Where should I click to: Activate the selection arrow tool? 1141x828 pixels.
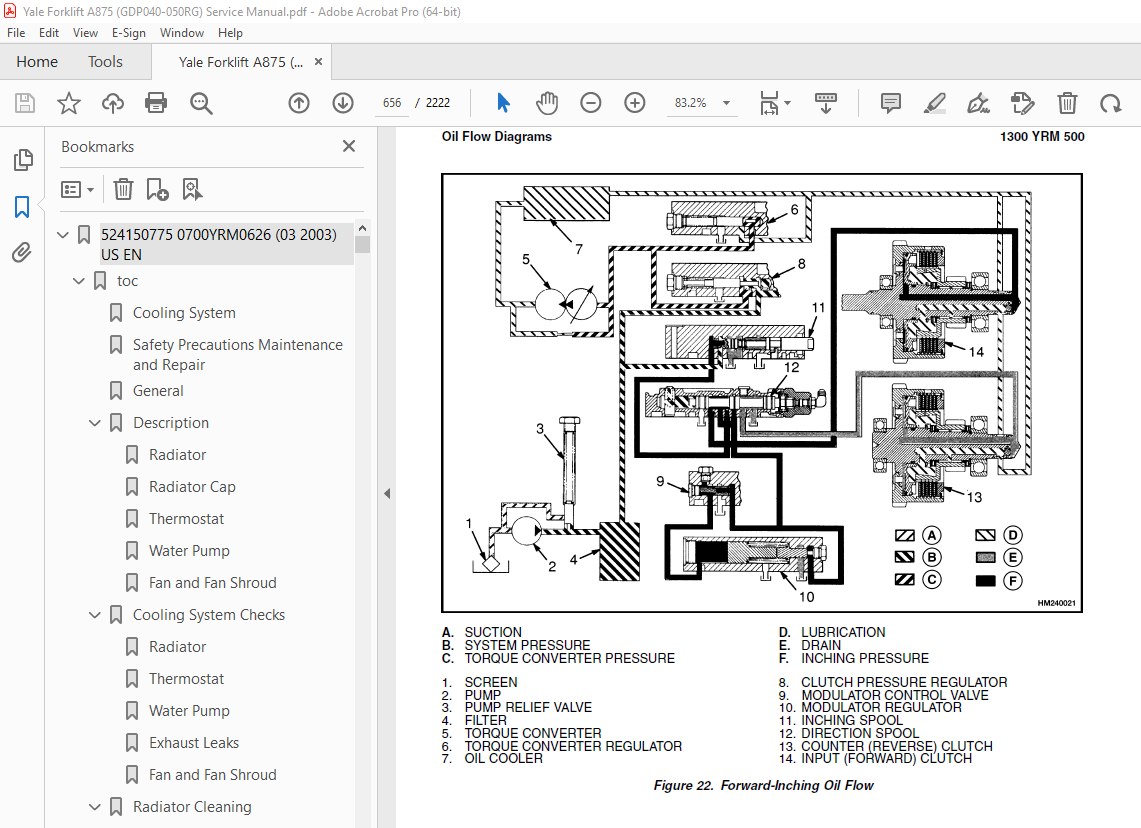[x=503, y=103]
